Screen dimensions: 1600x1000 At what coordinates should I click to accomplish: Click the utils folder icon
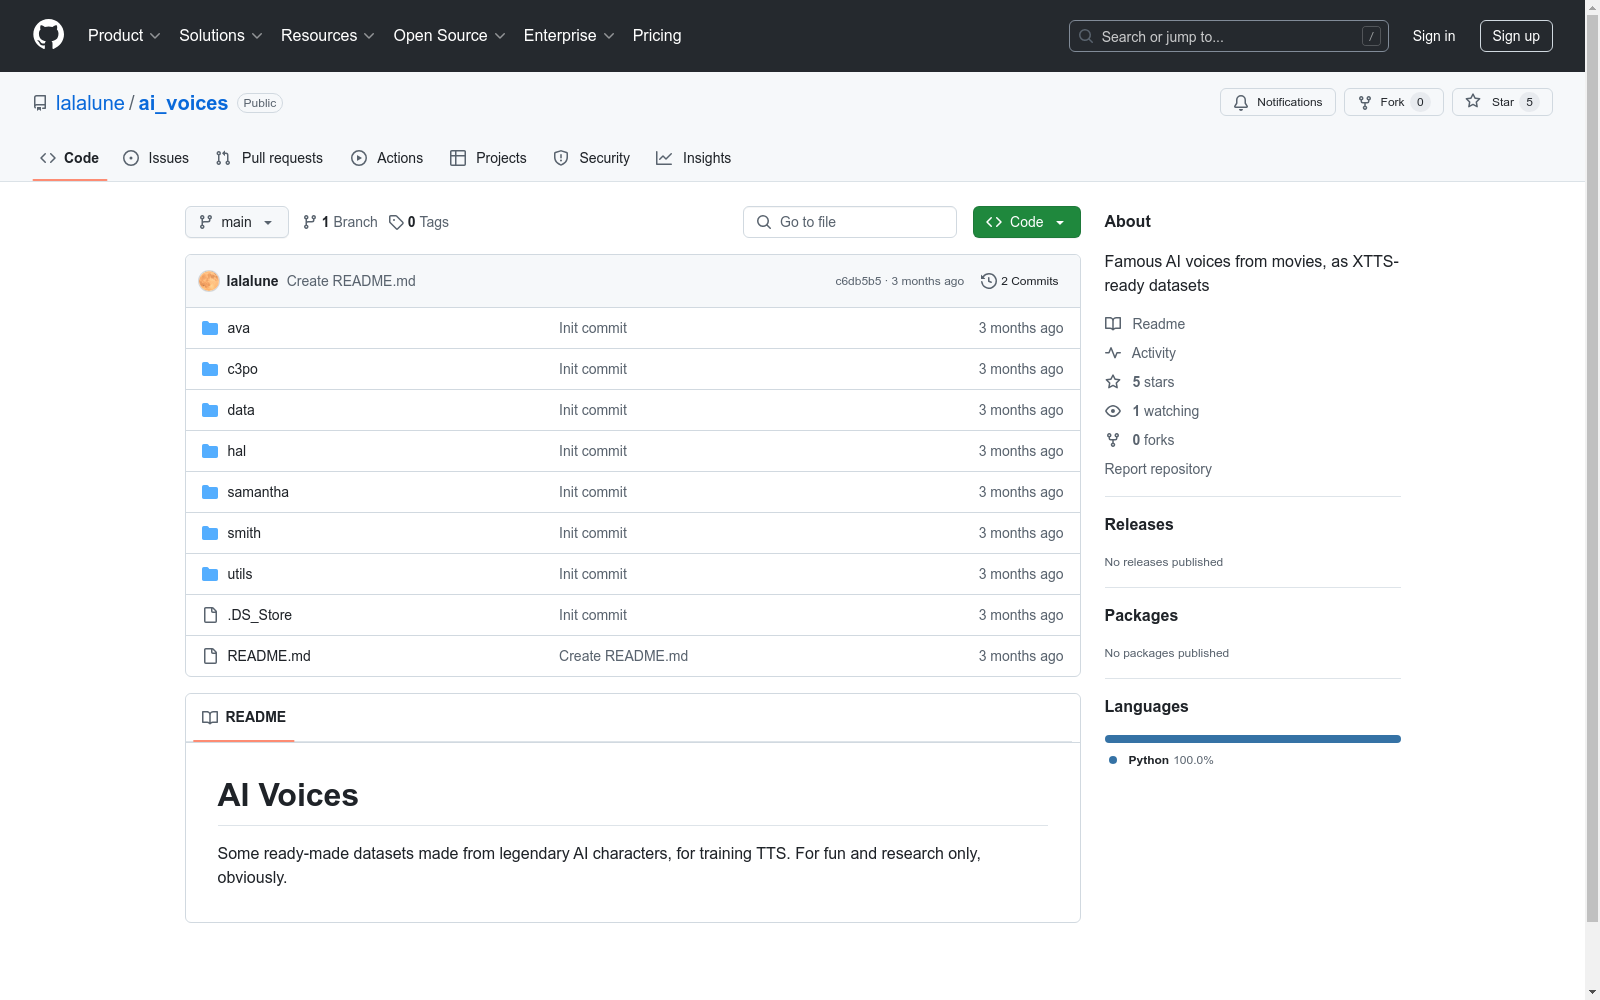210,574
